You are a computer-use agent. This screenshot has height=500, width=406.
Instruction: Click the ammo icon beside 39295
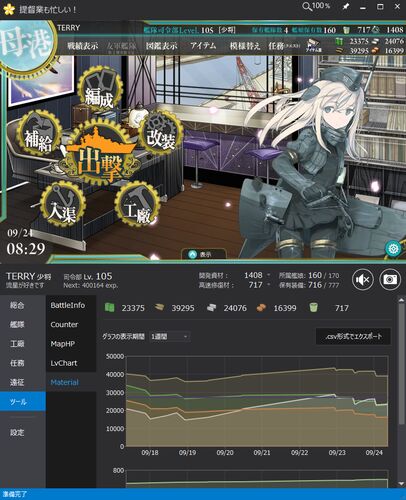(x=160, y=308)
